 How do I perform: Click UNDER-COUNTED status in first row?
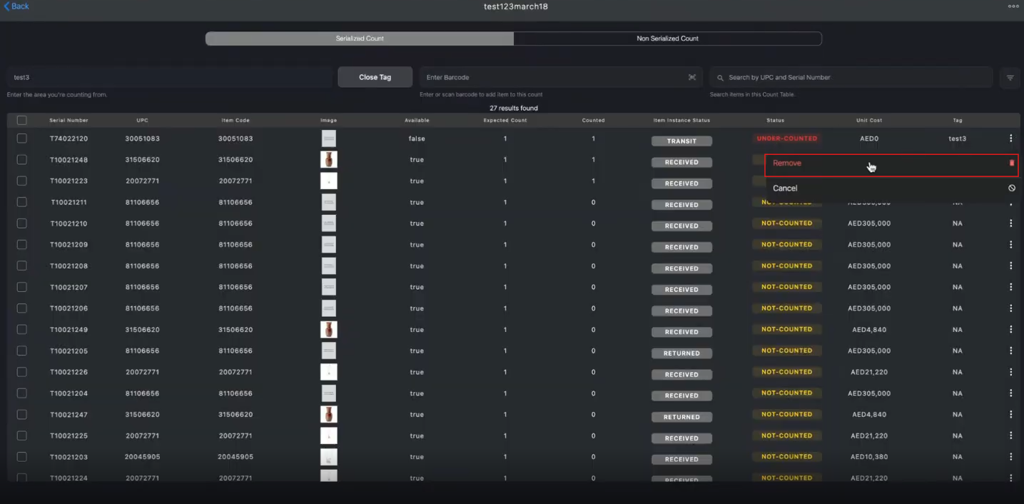click(x=787, y=138)
